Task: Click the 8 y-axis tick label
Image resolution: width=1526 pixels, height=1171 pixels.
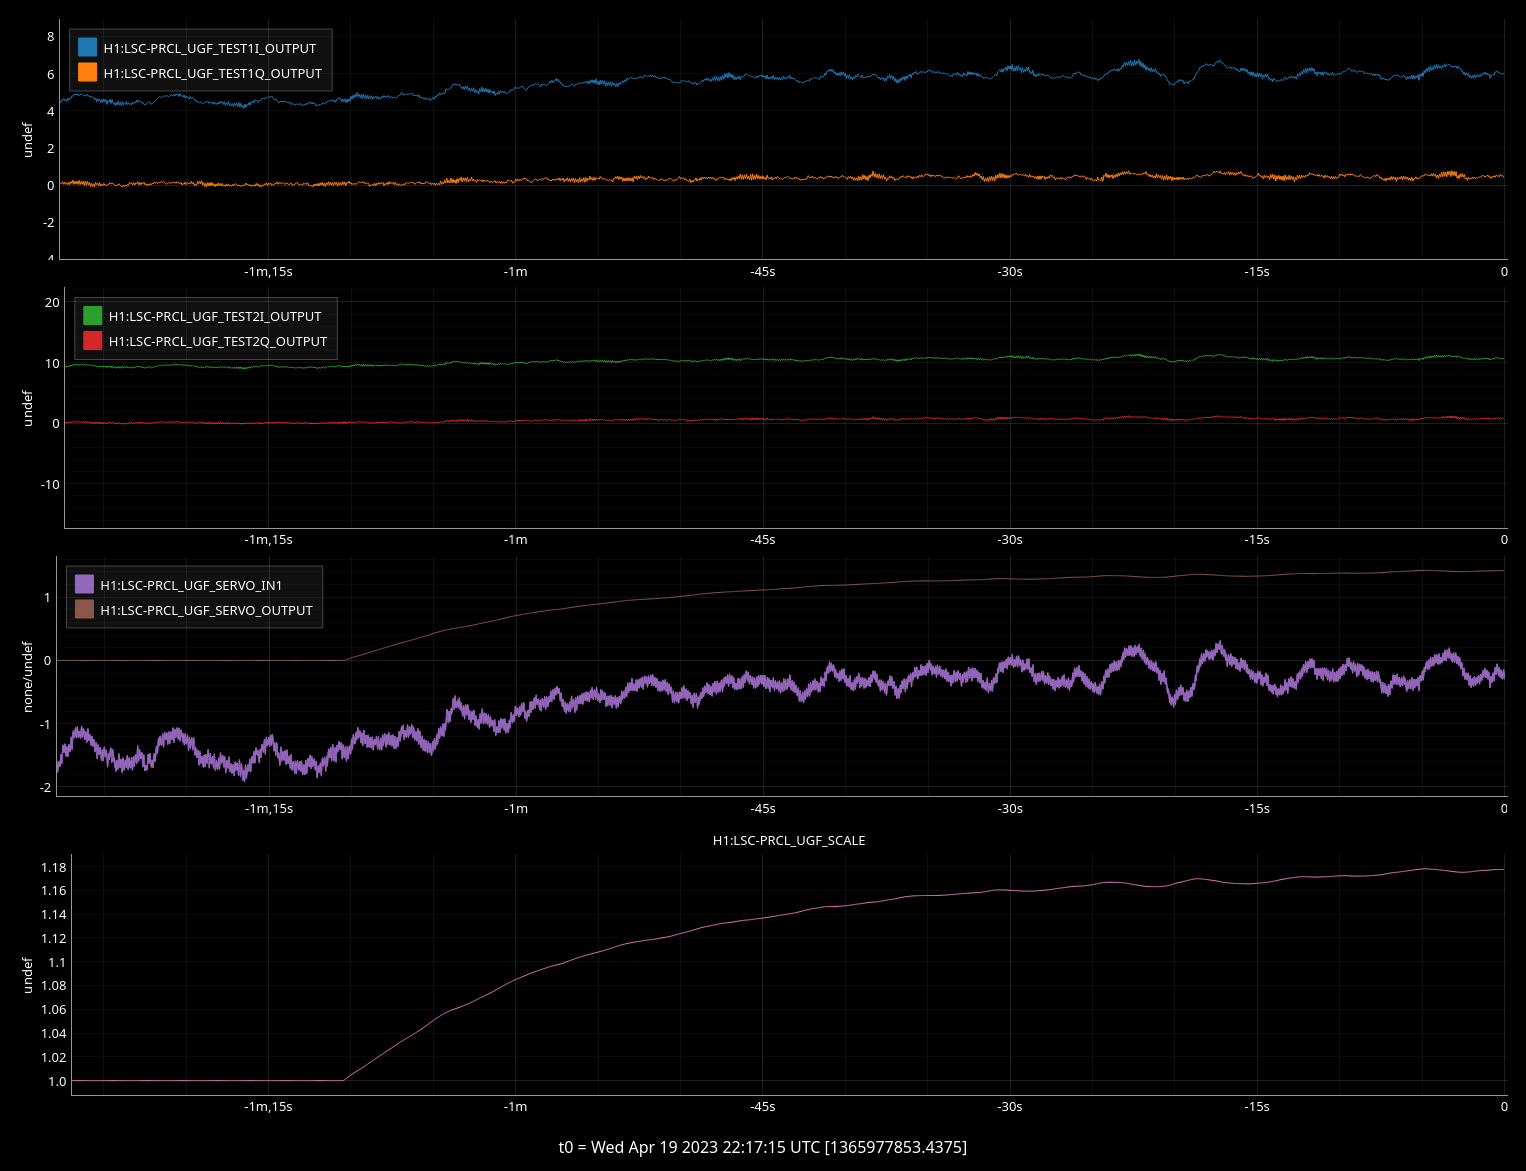Action: coord(51,36)
